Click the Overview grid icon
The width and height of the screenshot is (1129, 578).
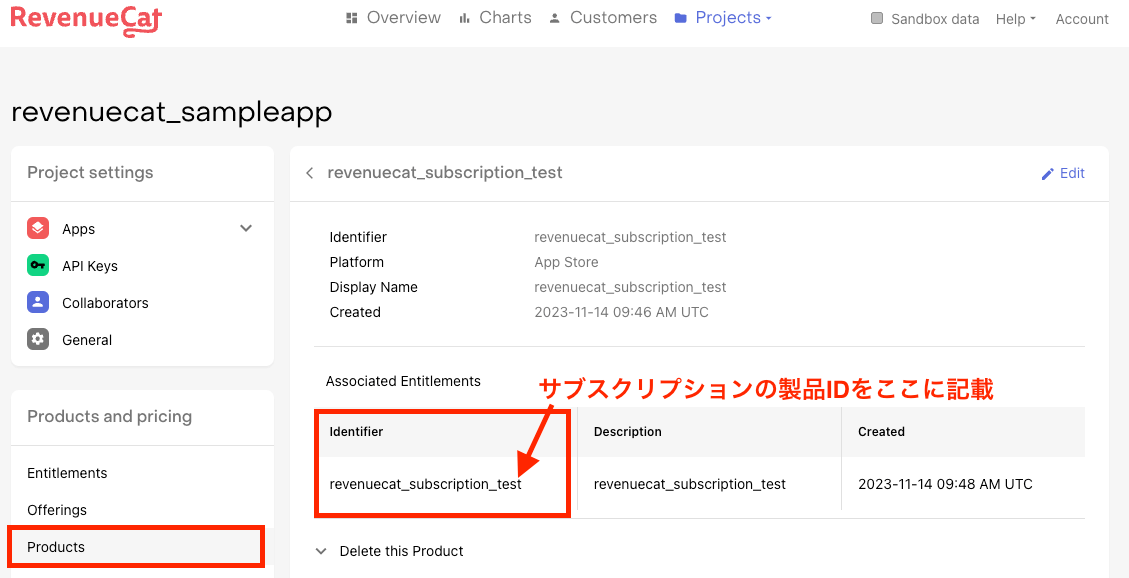click(351, 18)
